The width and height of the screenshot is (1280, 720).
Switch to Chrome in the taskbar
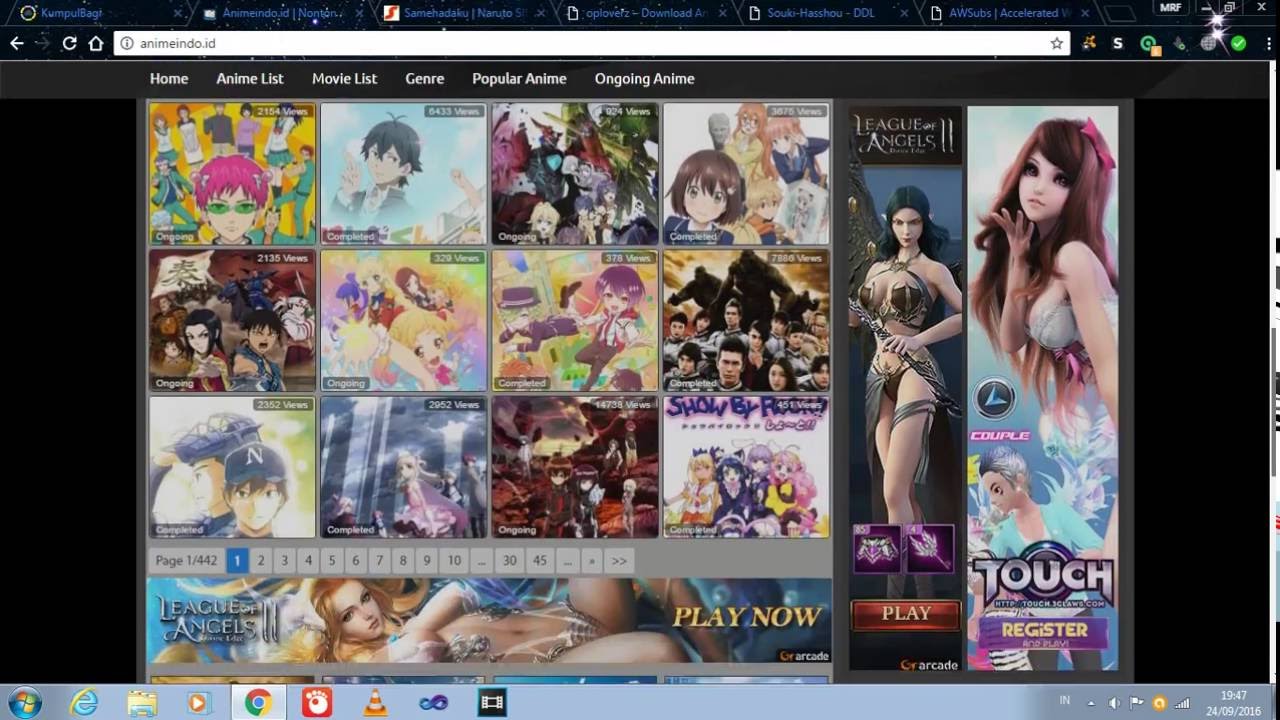click(x=258, y=702)
